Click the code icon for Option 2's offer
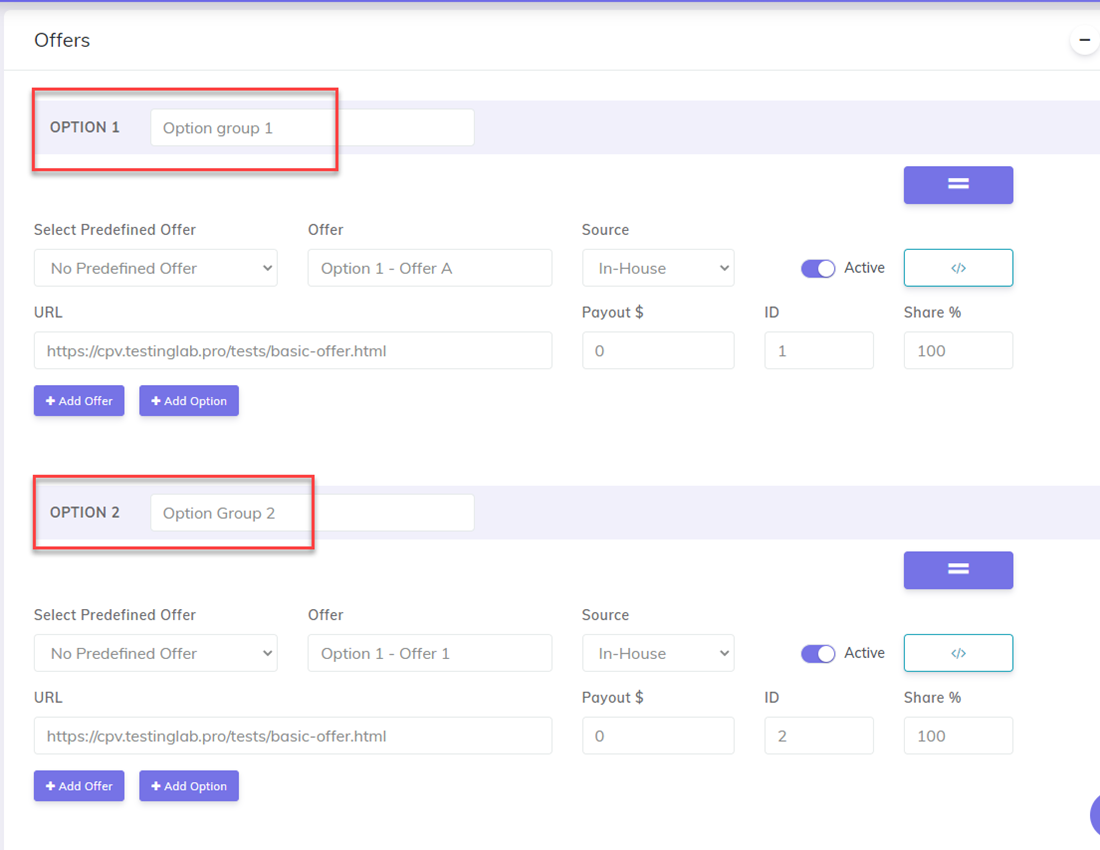This screenshot has width=1100, height=850. pyautogui.click(x=957, y=652)
